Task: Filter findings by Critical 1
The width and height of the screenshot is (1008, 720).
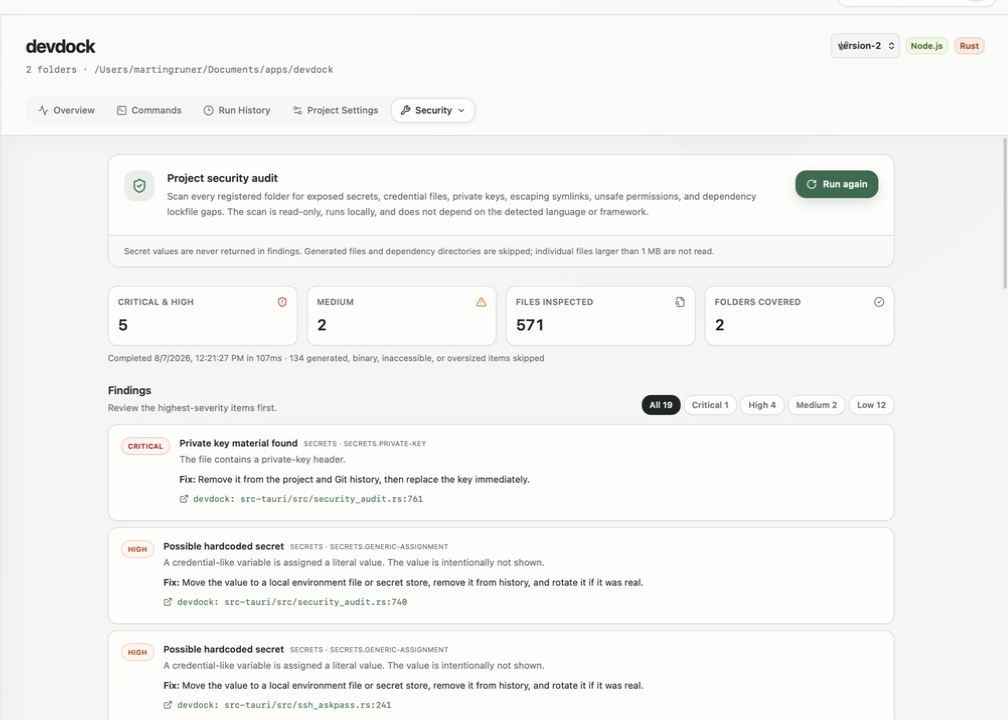Action: click(710, 405)
